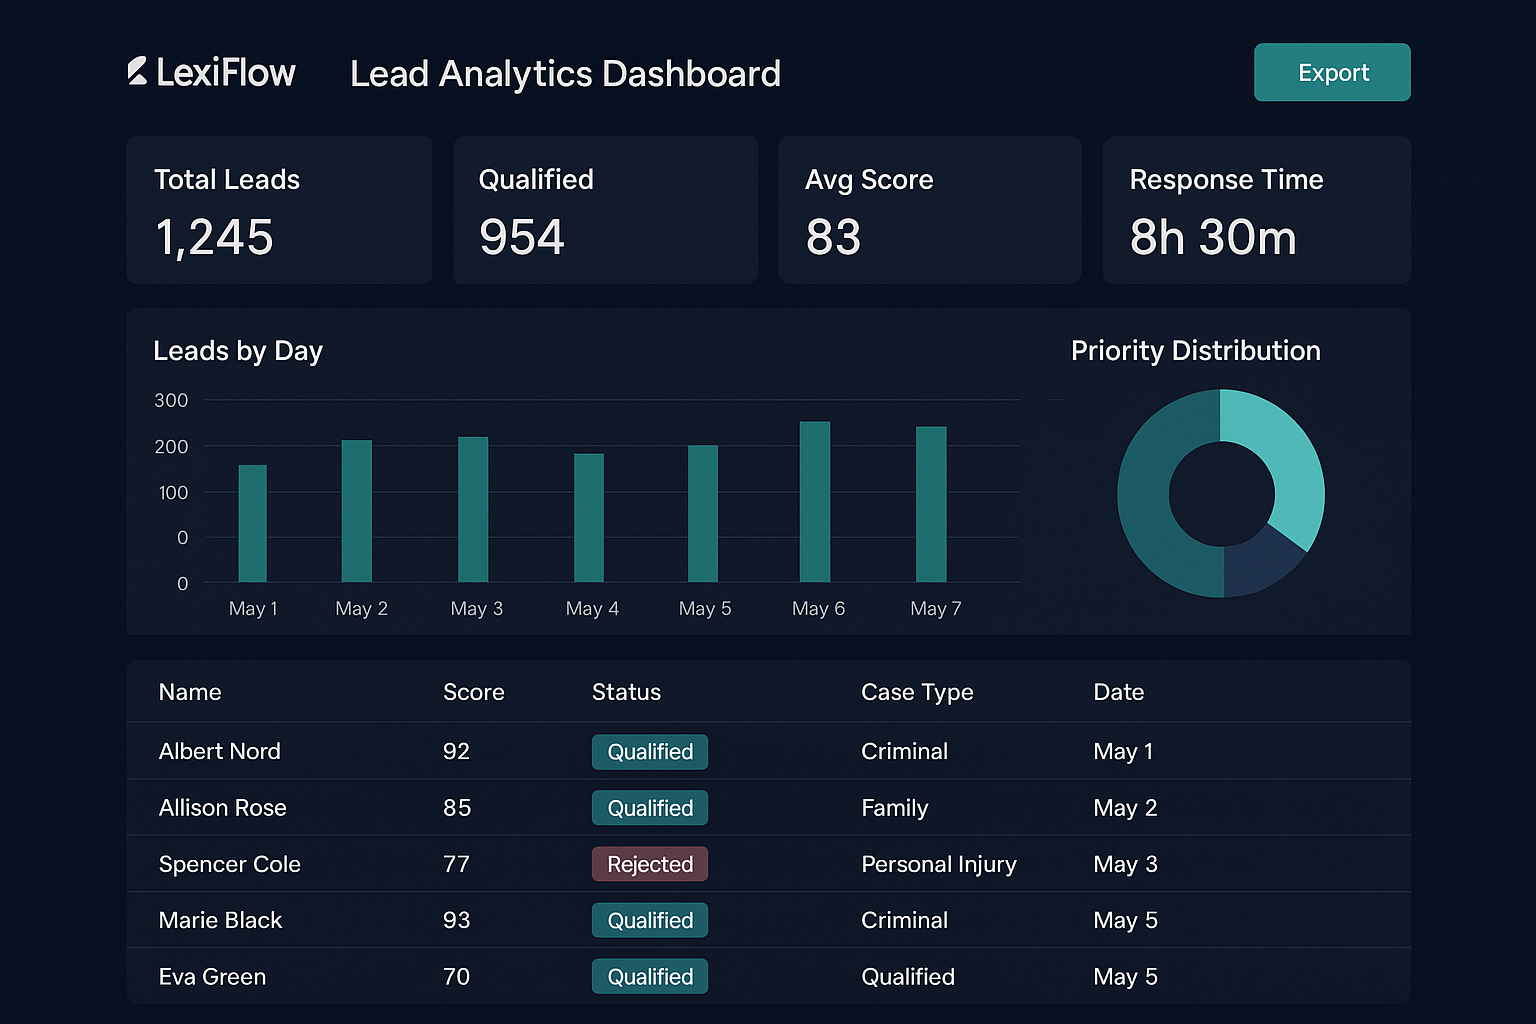Open the Avg Score card
1536x1024 pixels.
(930, 210)
